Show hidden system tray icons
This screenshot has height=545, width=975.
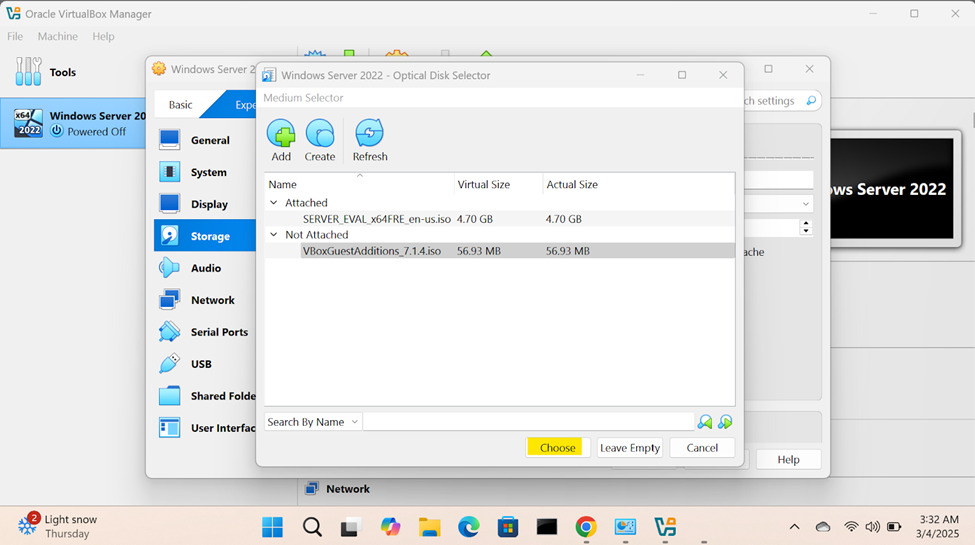pos(794,527)
